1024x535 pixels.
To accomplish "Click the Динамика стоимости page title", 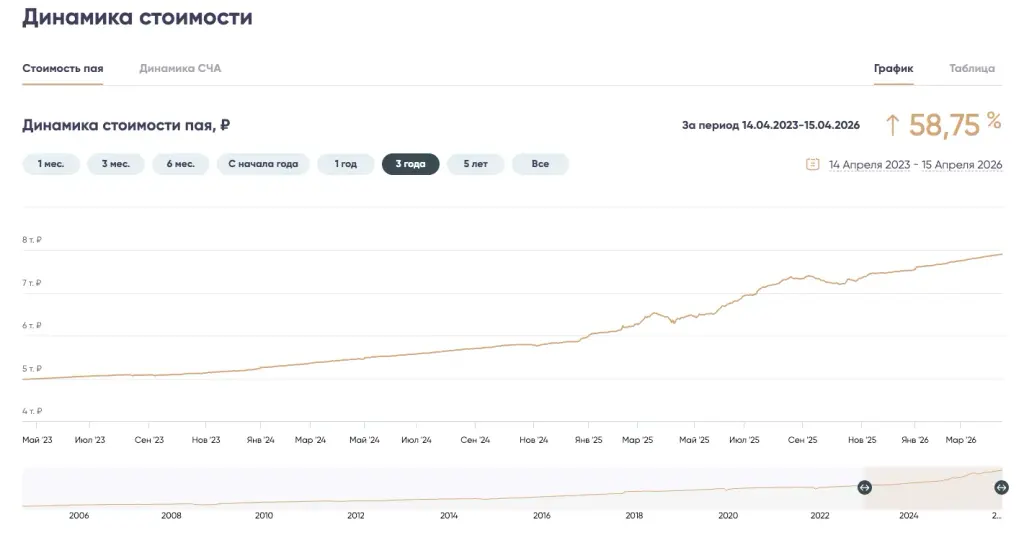I will 137,16.
